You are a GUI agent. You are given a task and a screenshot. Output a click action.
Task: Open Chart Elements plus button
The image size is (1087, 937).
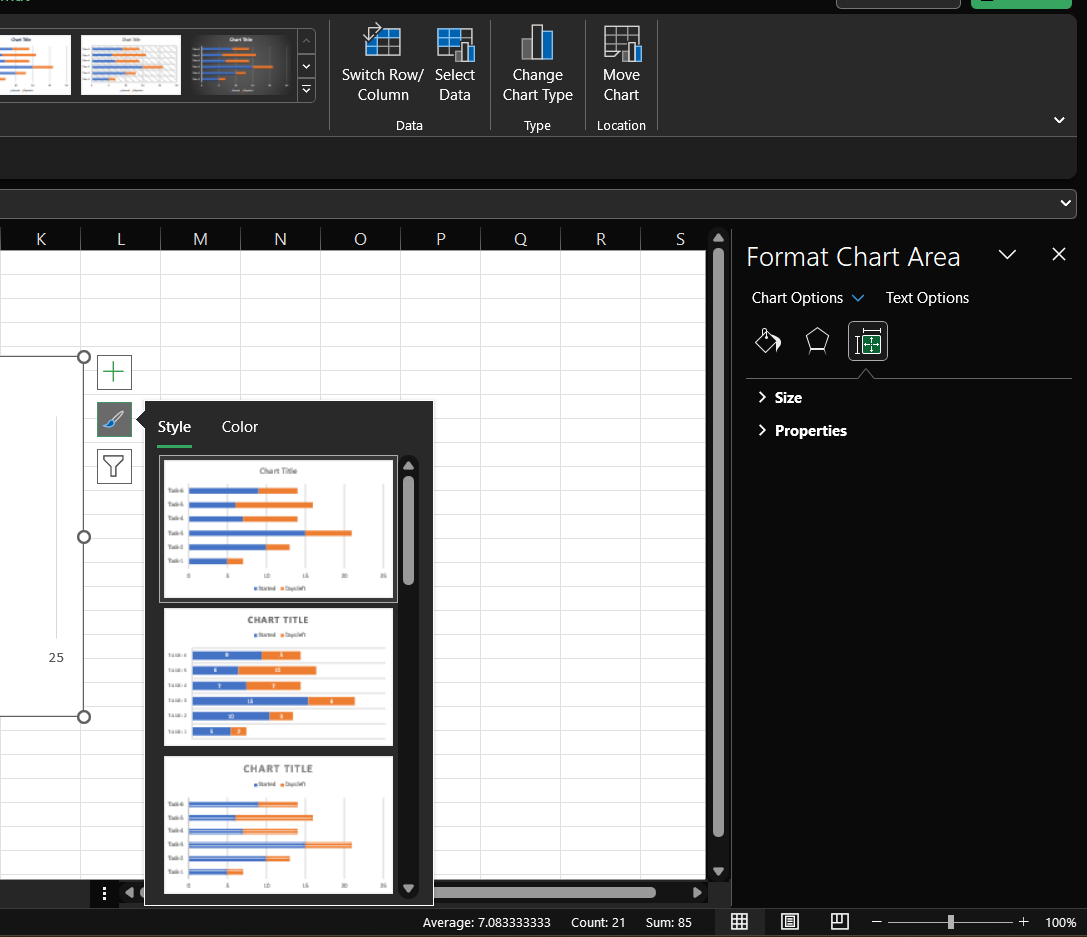coord(114,372)
